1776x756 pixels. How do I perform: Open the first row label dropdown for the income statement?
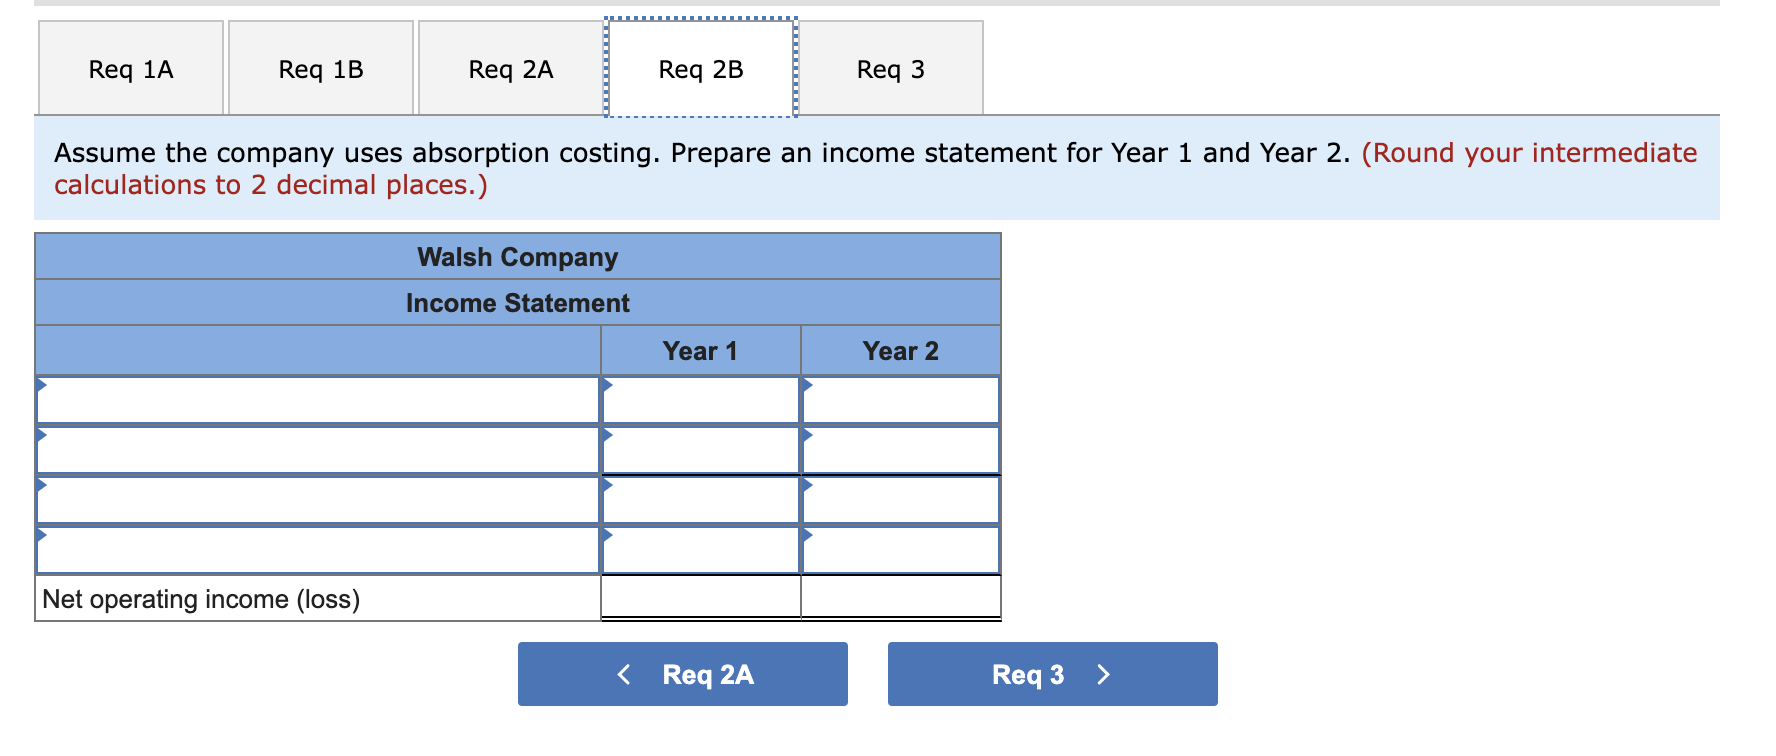coord(42,385)
